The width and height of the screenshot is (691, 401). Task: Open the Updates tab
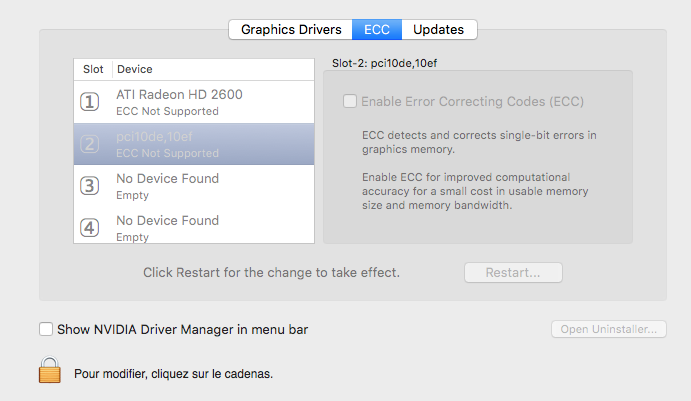pyautogui.click(x=439, y=30)
